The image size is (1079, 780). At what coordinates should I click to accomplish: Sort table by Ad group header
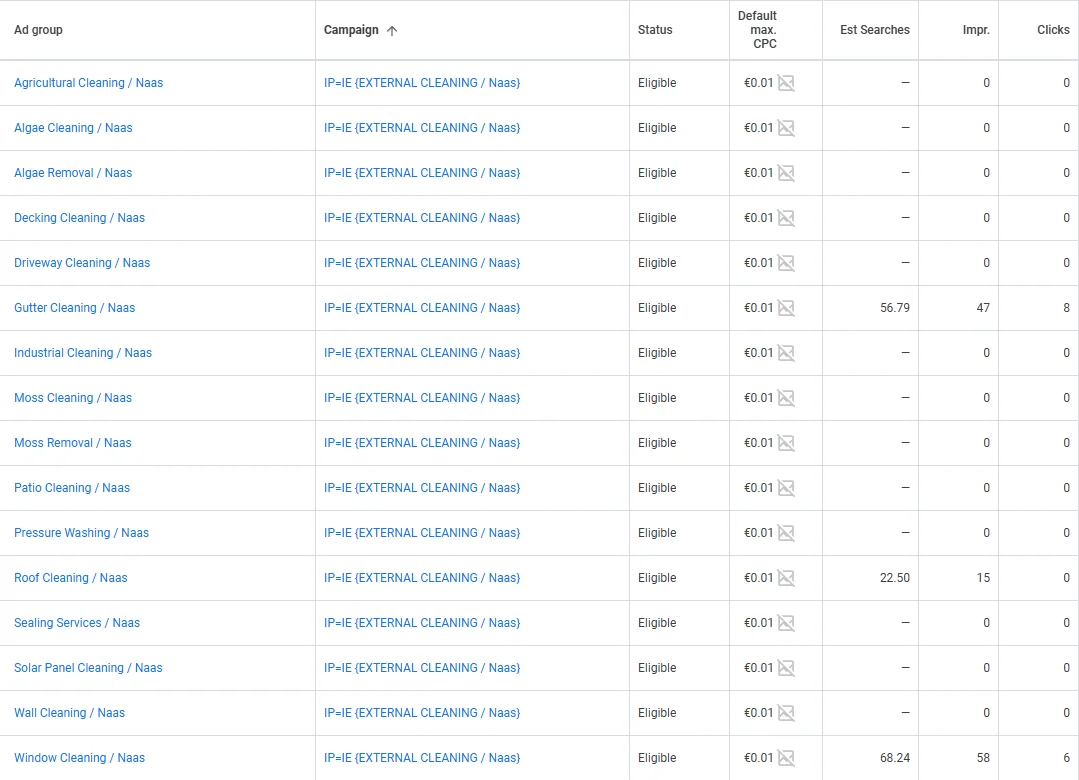pyautogui.click(x=38, y=30)
